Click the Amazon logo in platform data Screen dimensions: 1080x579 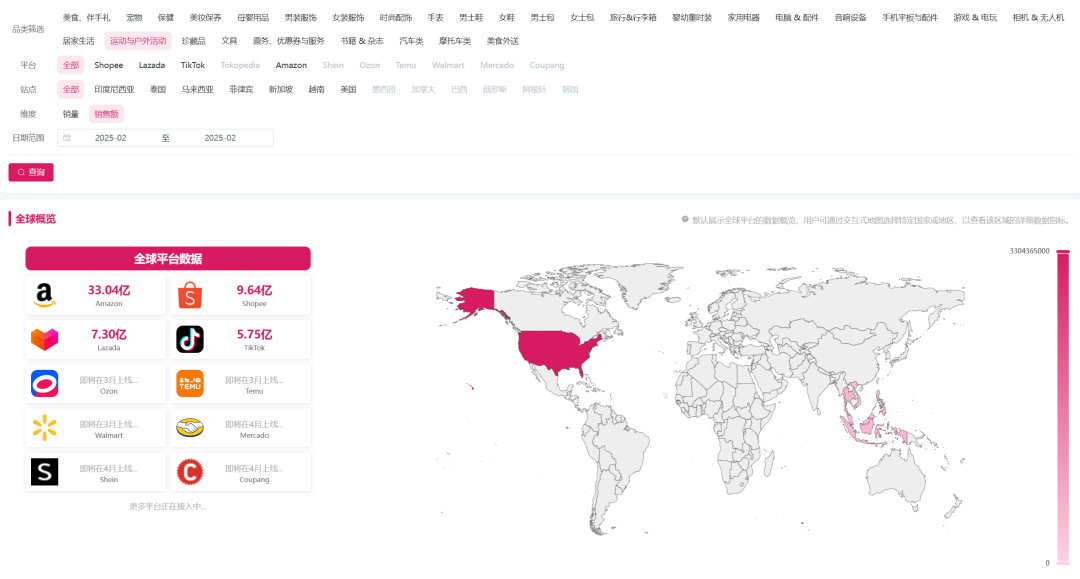point(44,295)
